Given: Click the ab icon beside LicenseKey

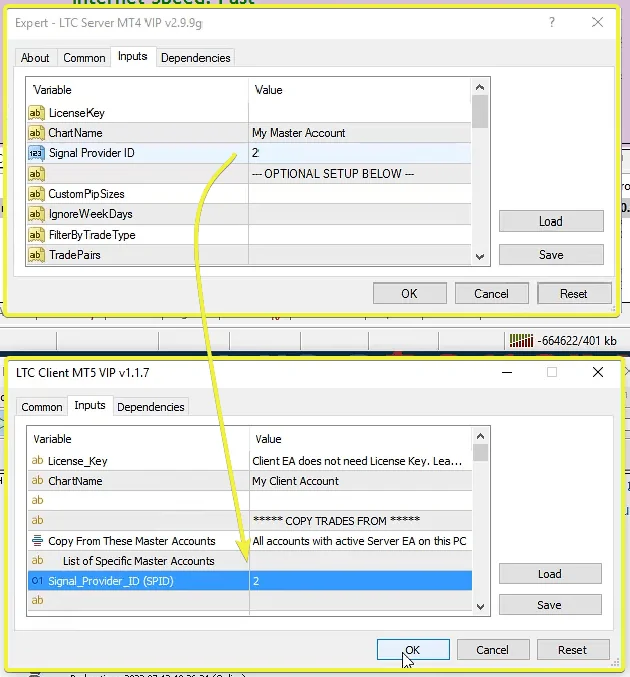Looking at the screenshot, I should point(36,113).
